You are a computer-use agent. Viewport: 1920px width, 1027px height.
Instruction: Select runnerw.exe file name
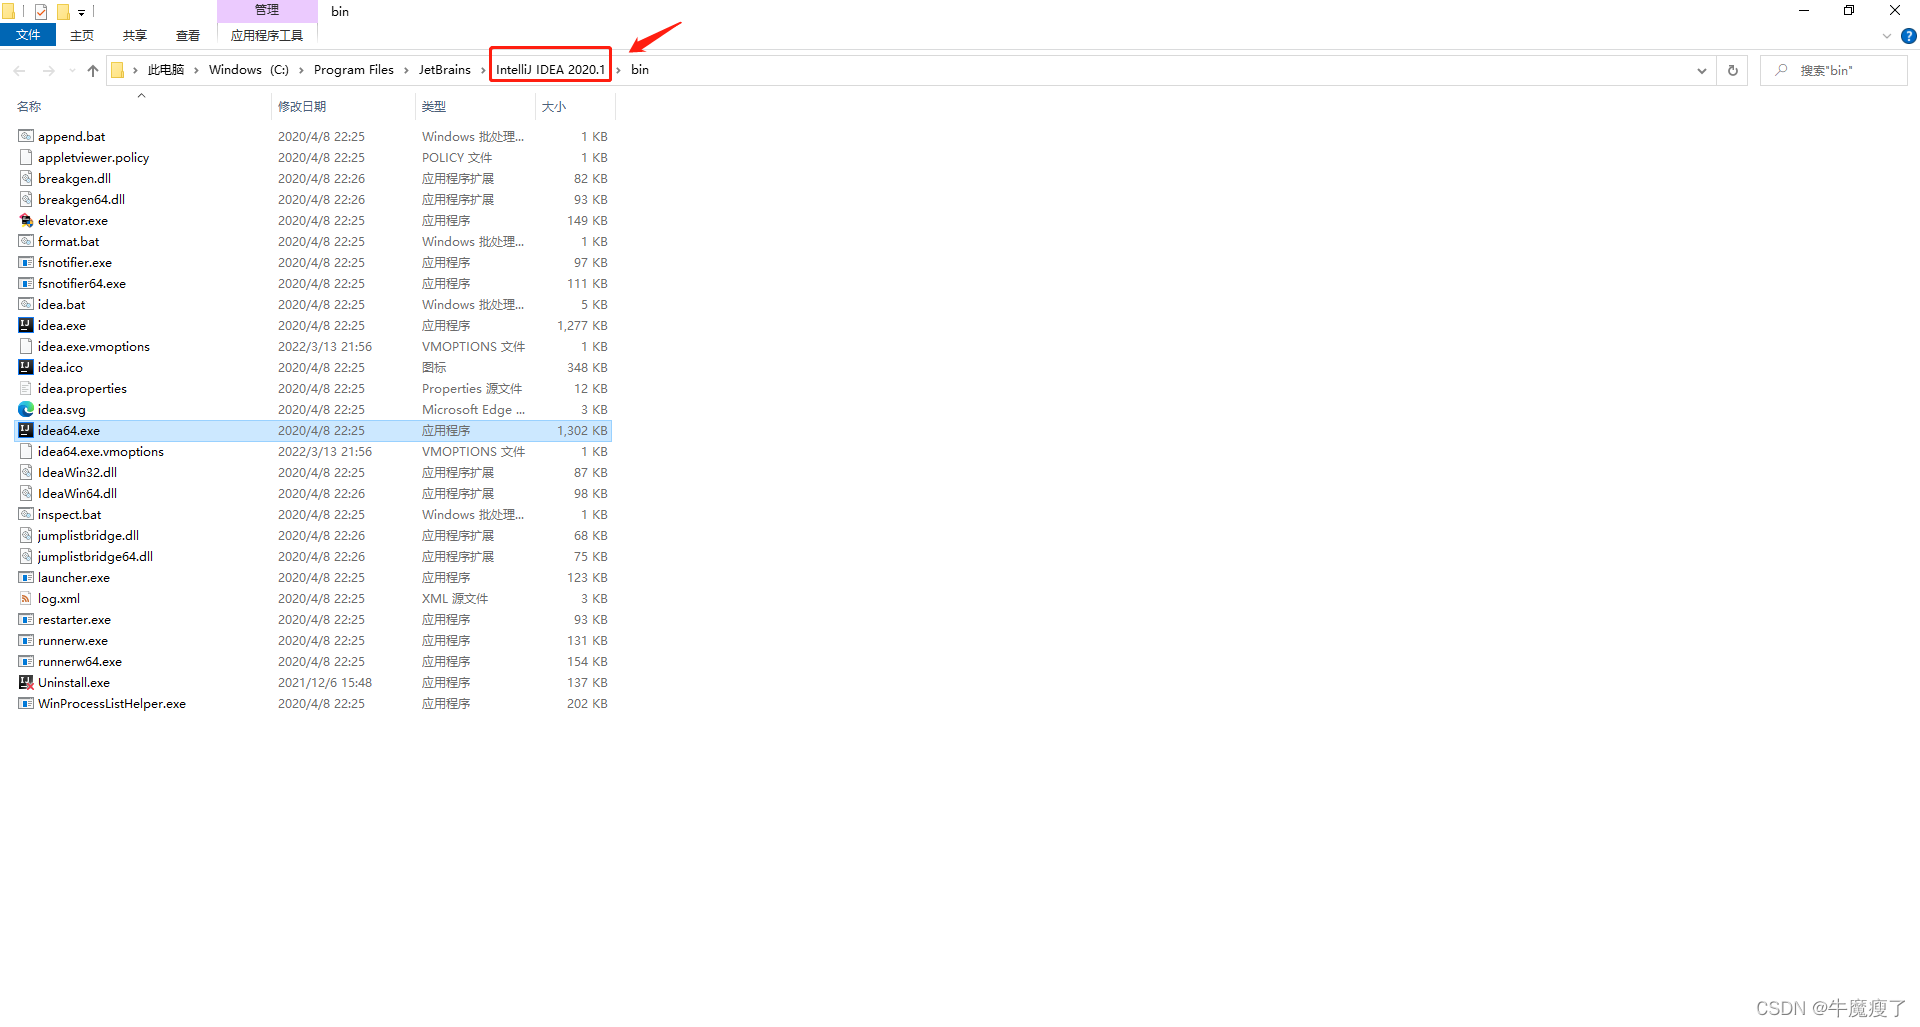73,640
